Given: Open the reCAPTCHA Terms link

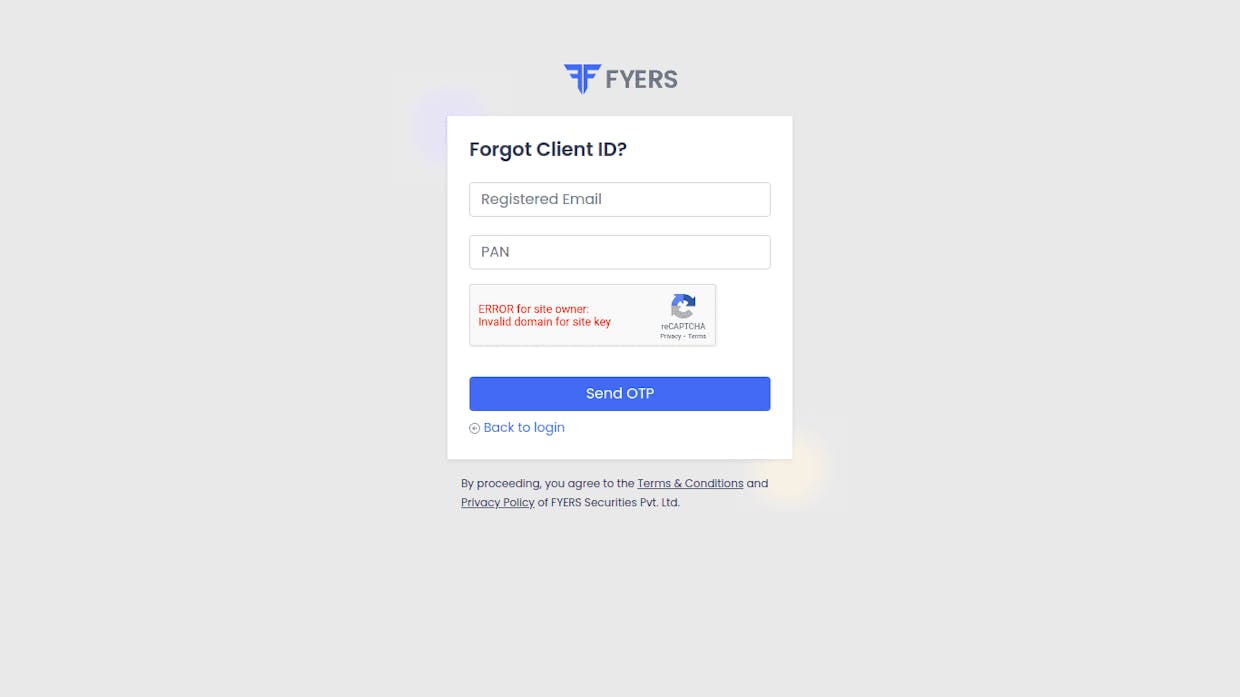Looking at the screenshot, I should click(697, 336).
